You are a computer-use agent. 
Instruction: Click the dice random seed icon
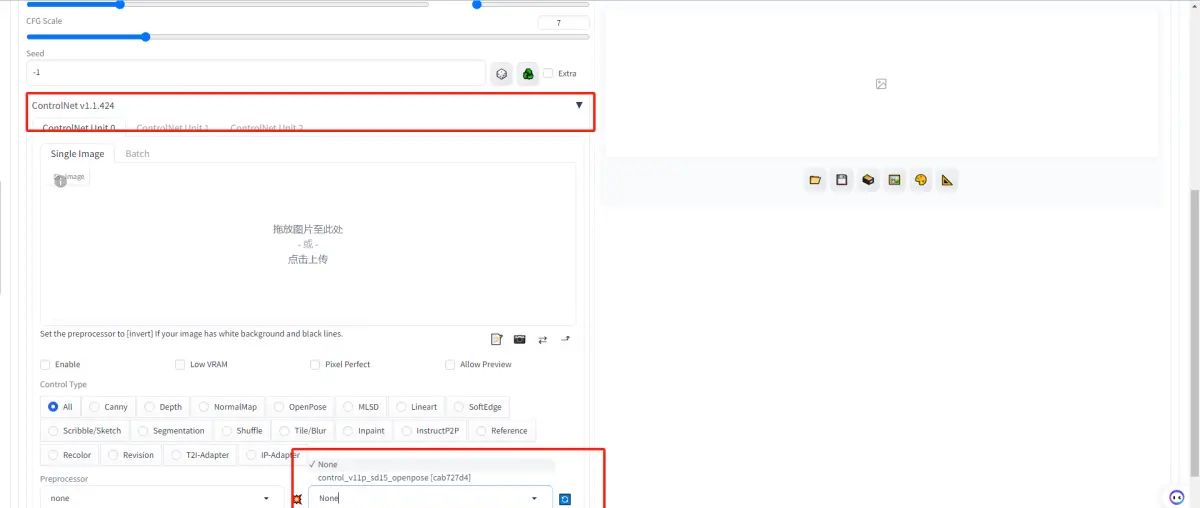(x=501, y=73)
